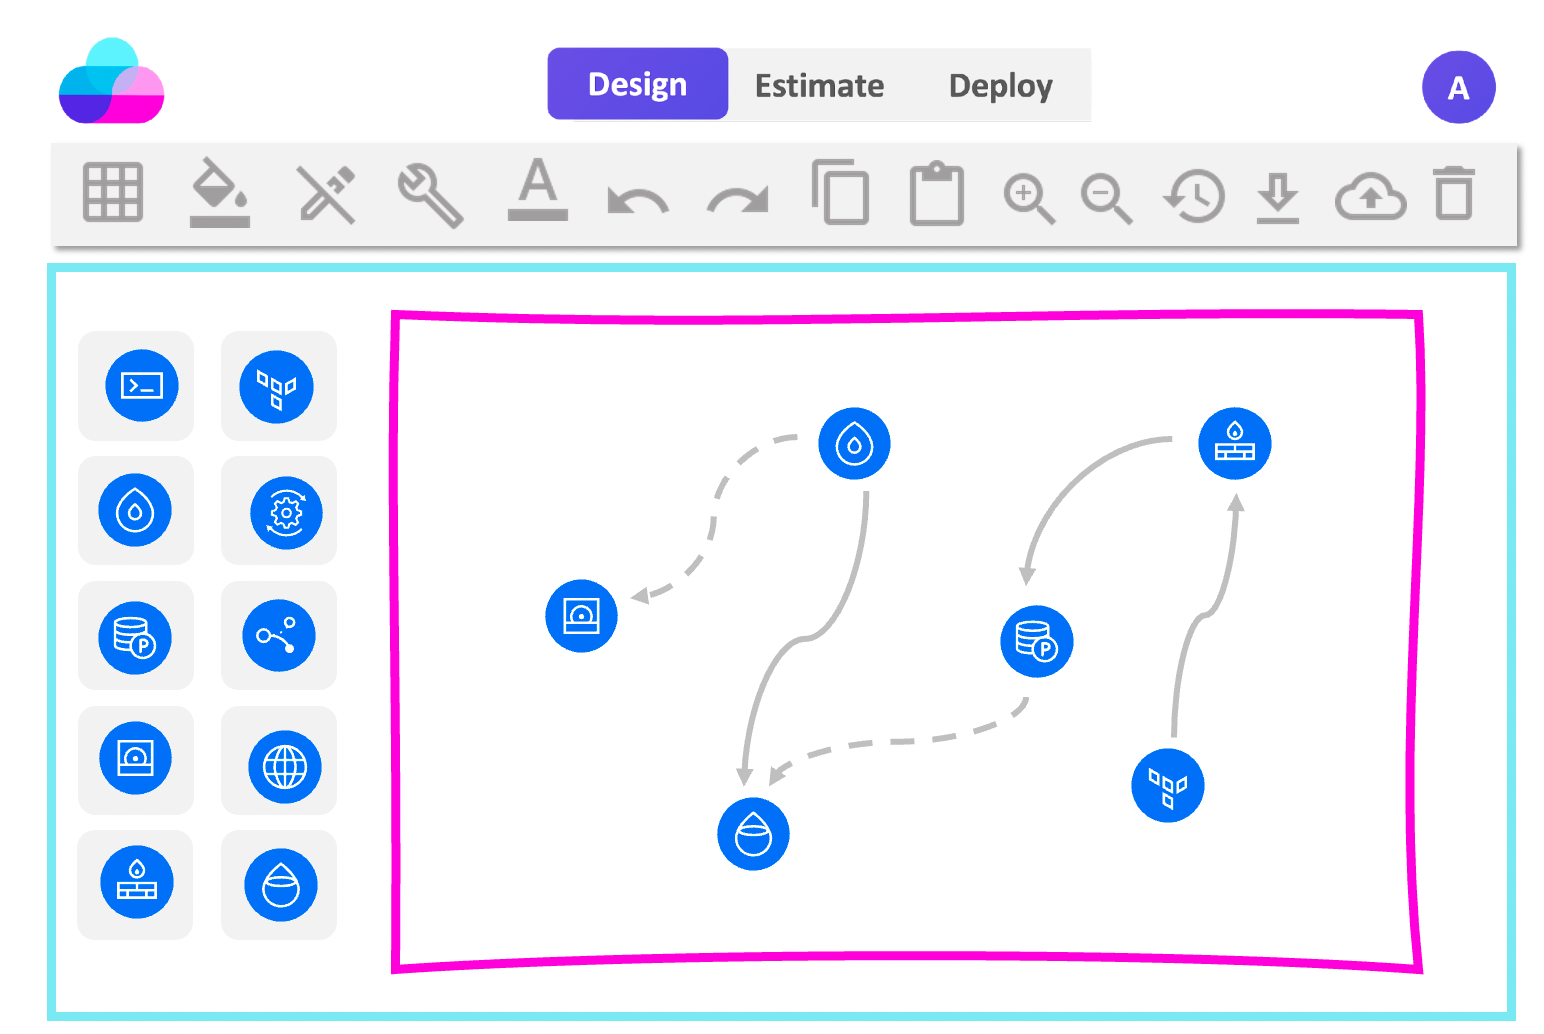Pick the firewall shape in the sidebar
Image resolution: width=1544 pixels, height=1034 pixels.
point(136,885)
